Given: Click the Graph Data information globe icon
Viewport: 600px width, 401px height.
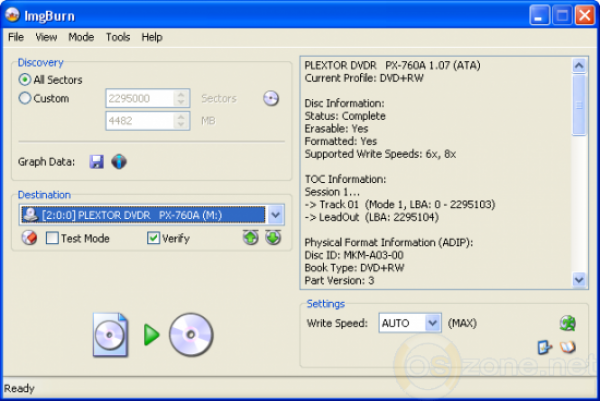Looking at the screenshot, I should [119, 161].
